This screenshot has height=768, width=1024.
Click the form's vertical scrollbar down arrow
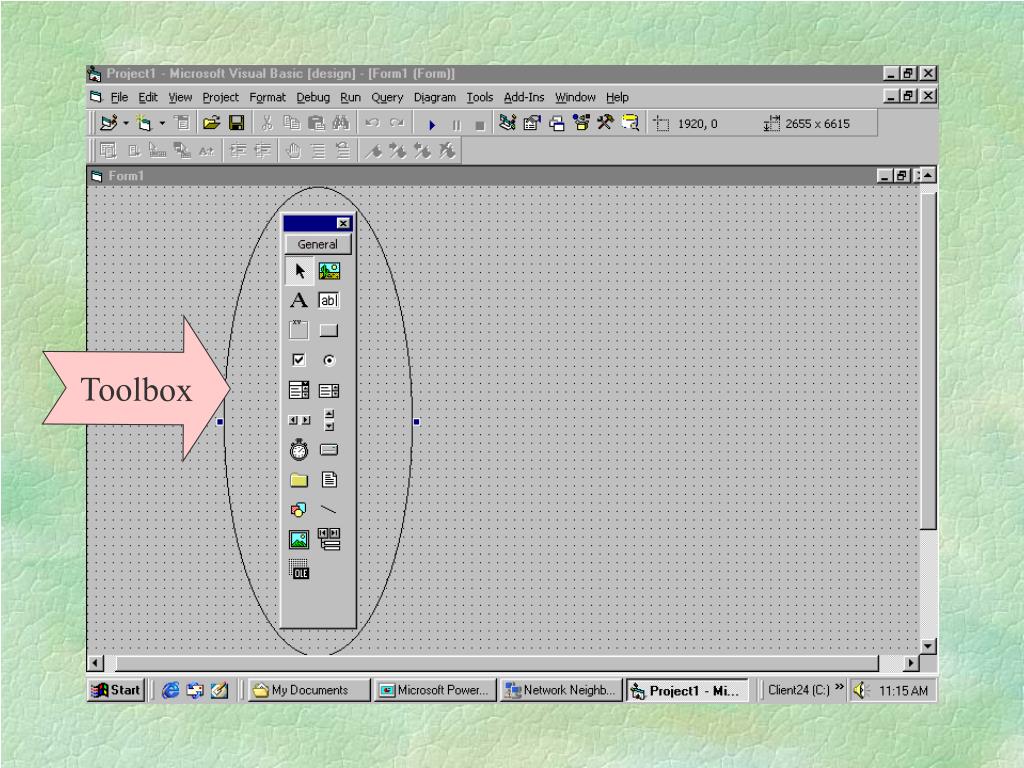[x=928, y=646]
